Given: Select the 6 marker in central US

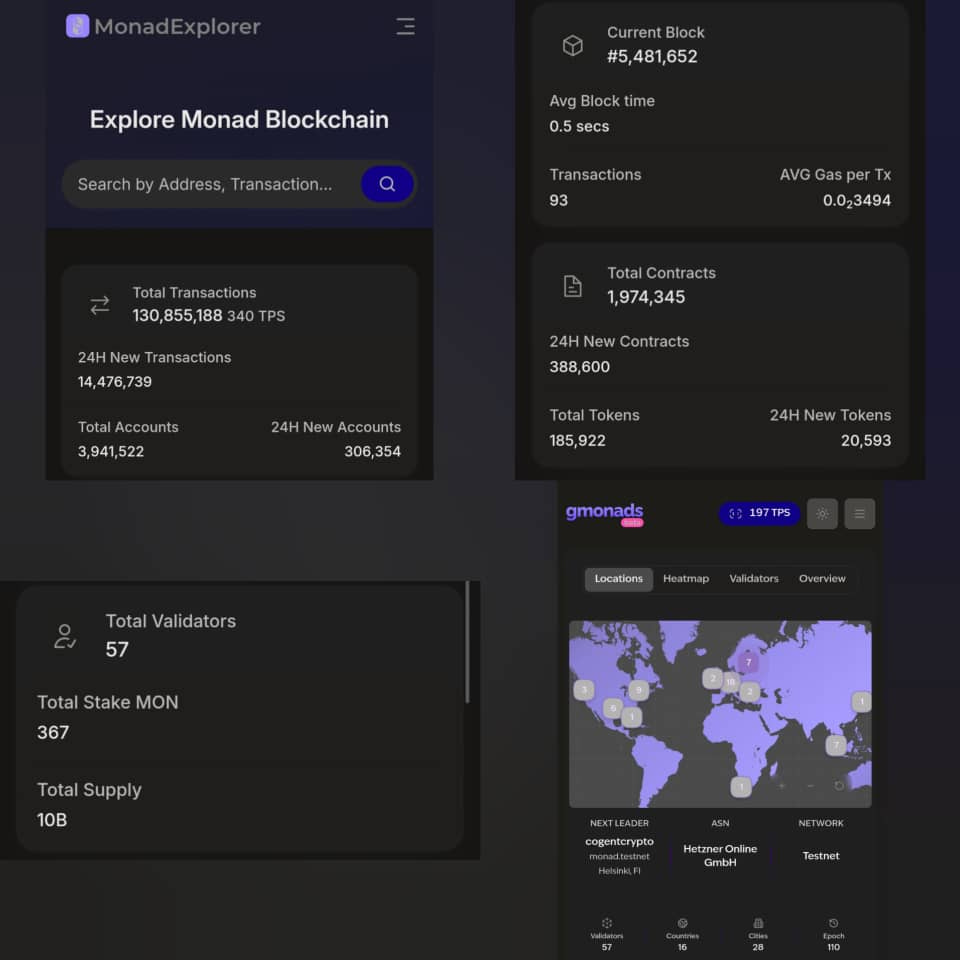Looking at the screenshot, I should point(613,708).
